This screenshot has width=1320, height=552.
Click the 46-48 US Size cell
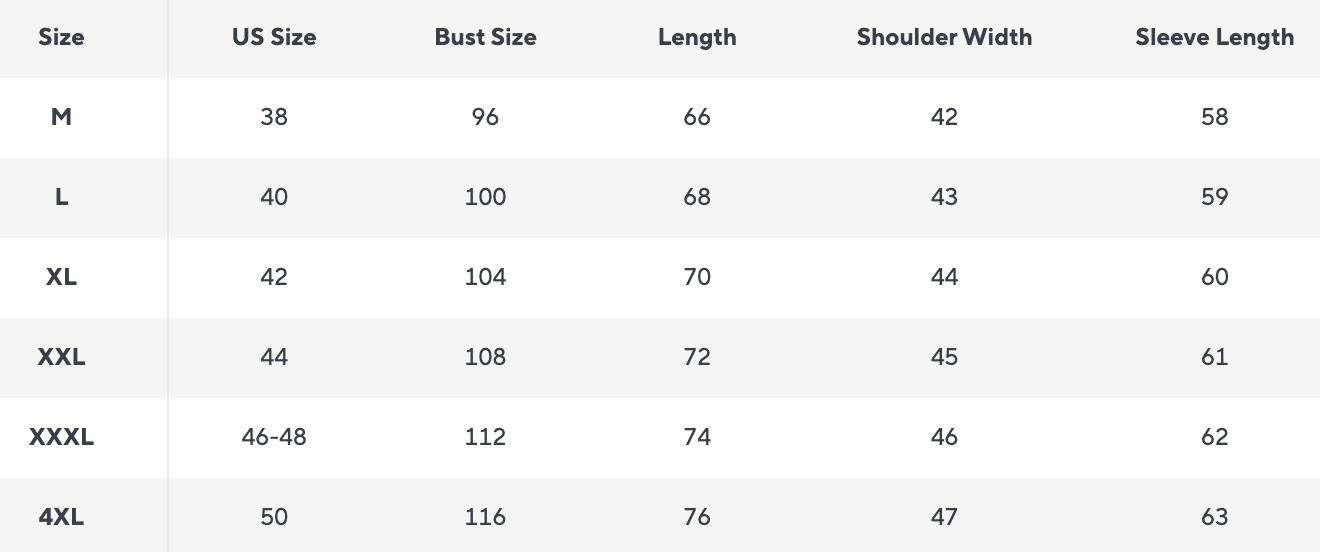coord(274,437)
